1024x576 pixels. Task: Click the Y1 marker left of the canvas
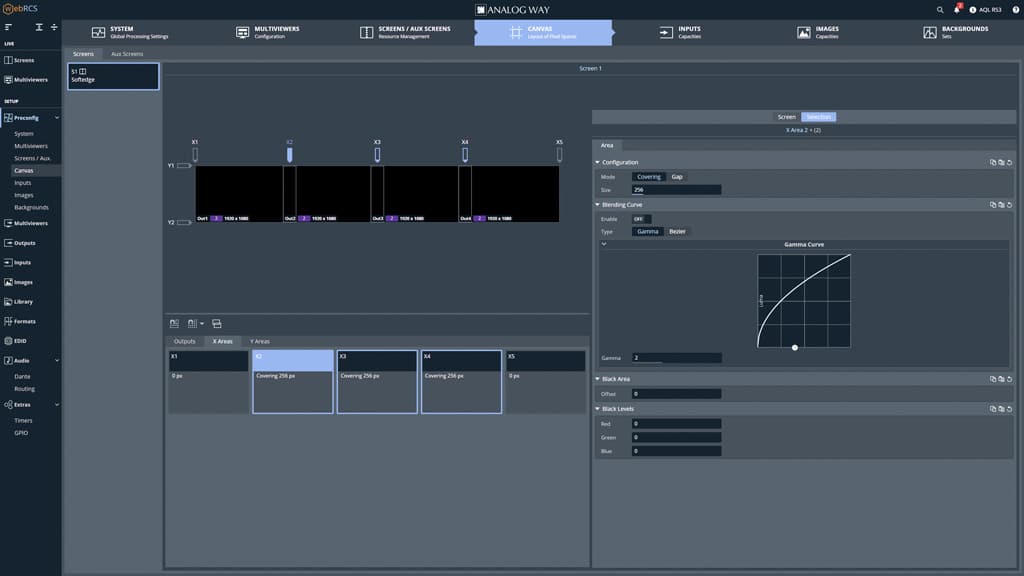coord(183,166)
